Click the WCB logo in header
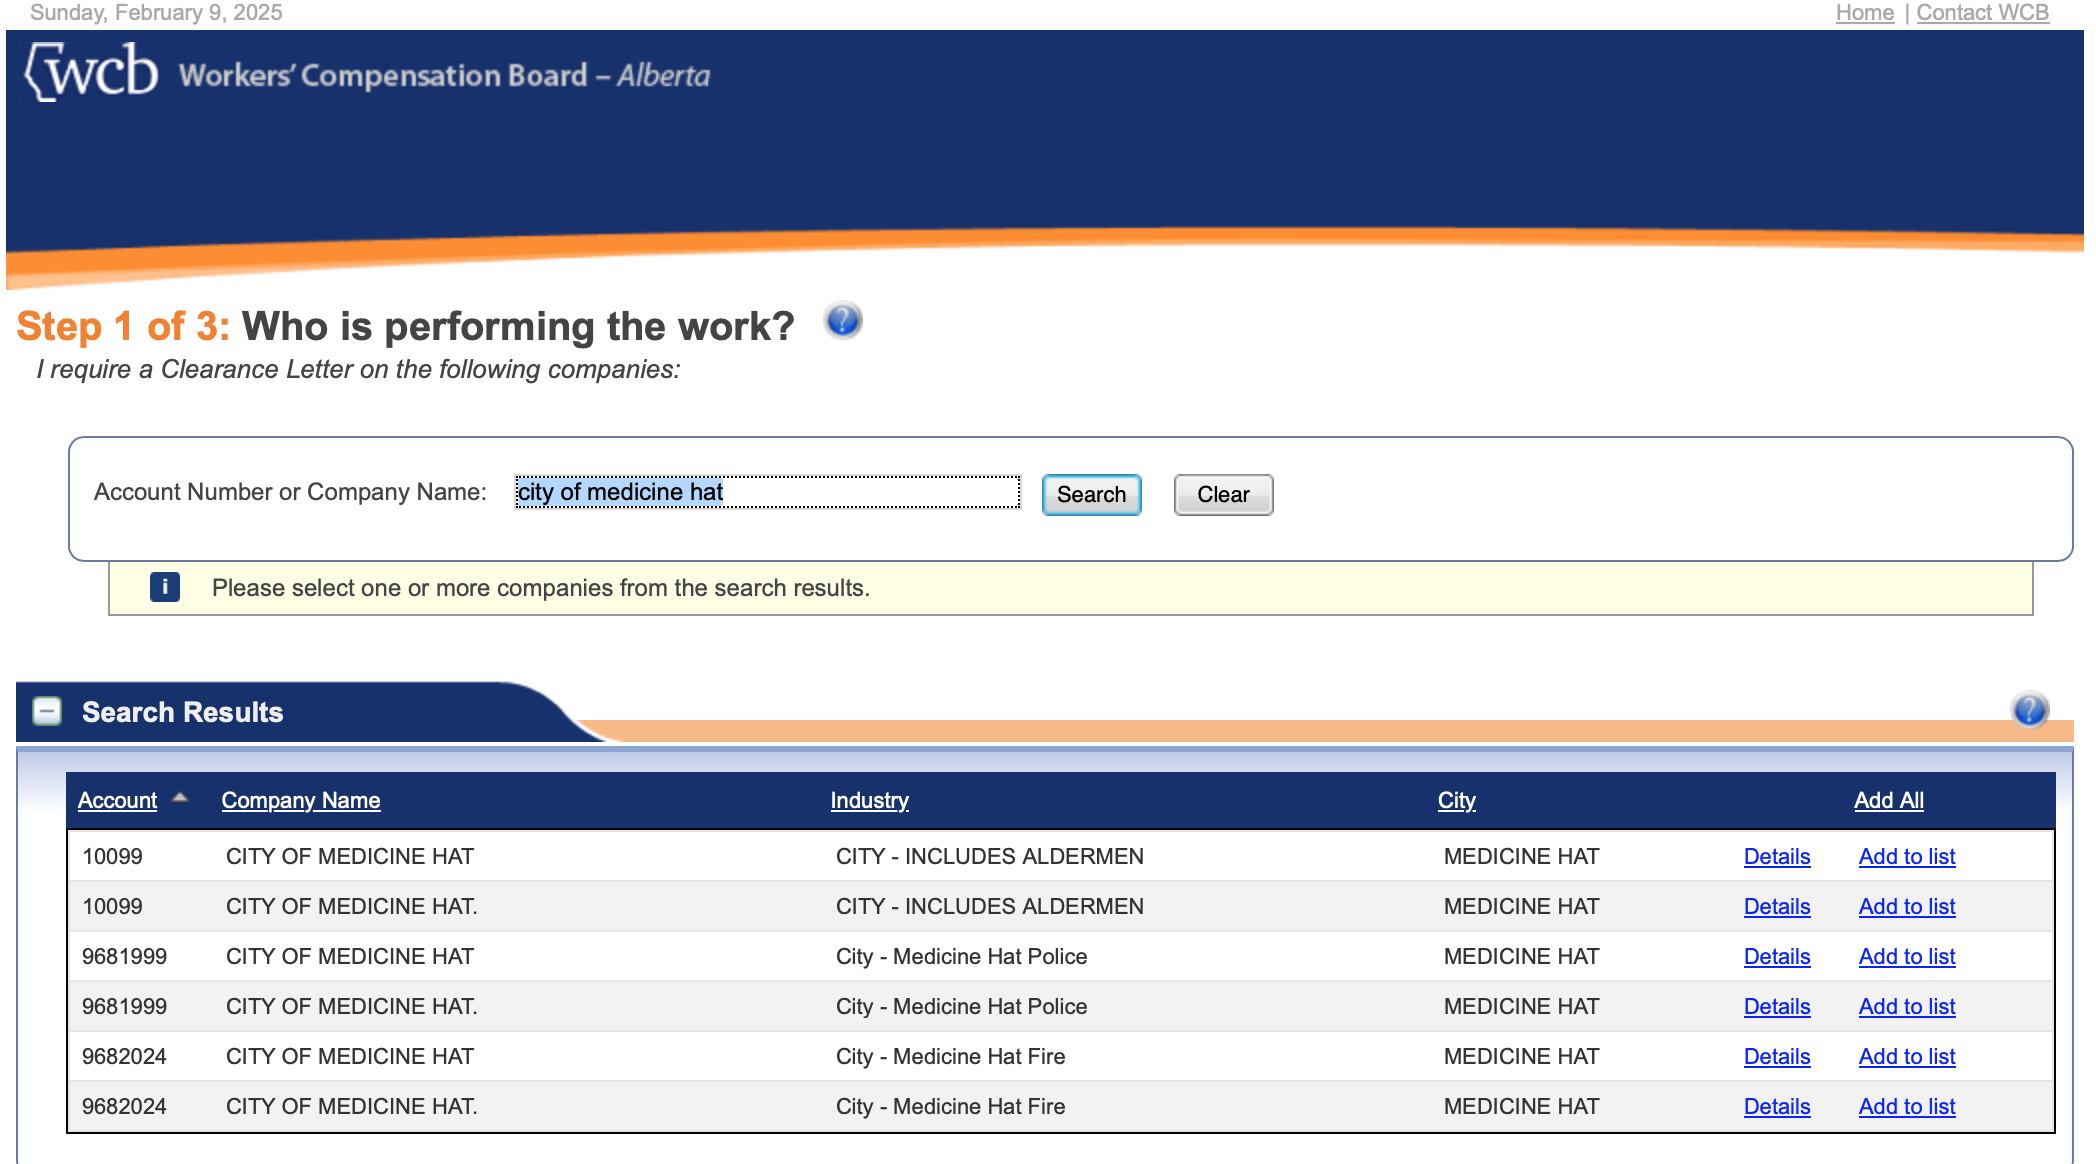This screenshot has height=1164, width=2096. click(x=91, y=72)
